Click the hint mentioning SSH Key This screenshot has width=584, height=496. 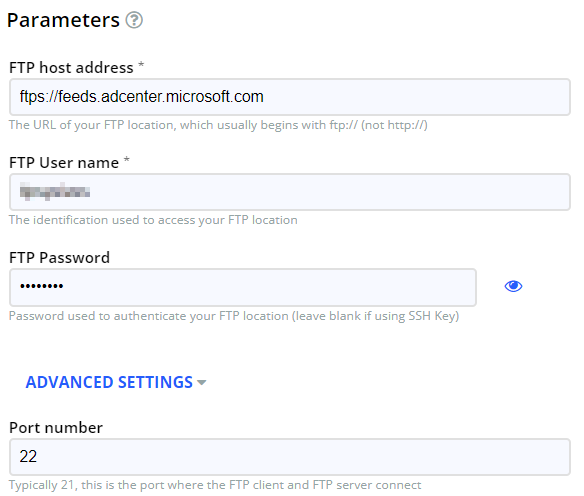tap(234, 316)
